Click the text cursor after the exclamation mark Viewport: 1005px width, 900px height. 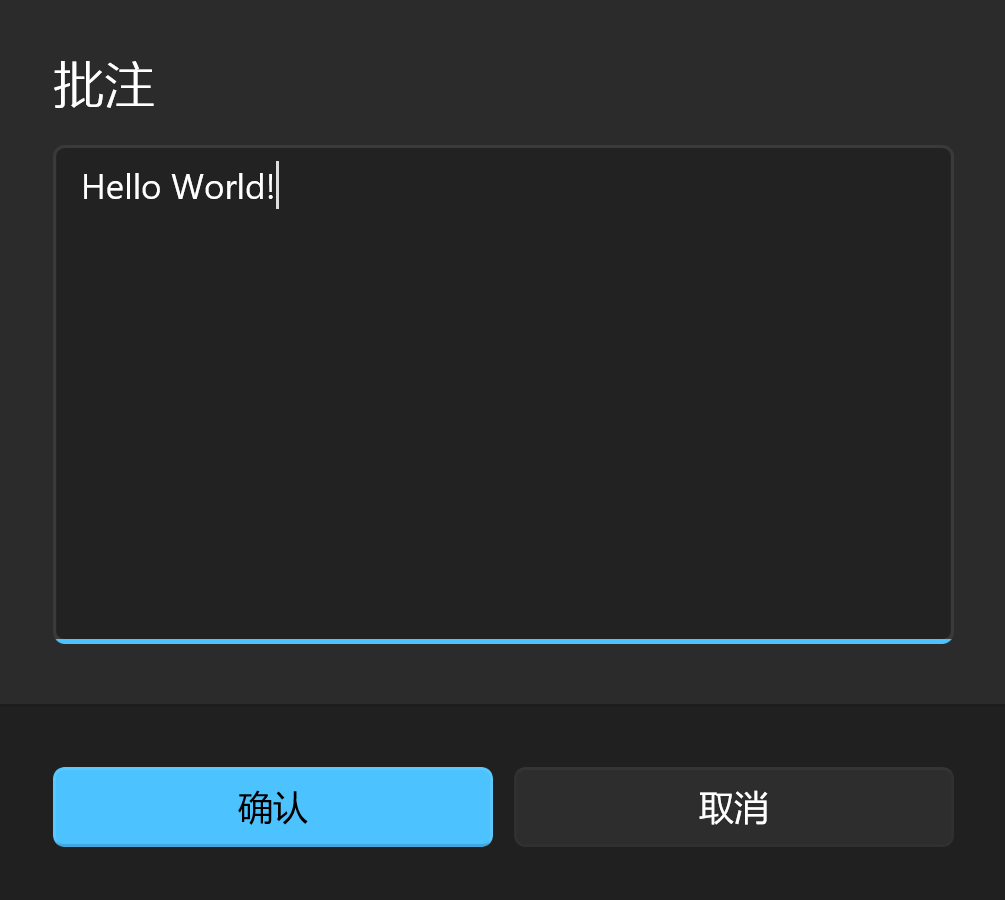pos(278,186)
